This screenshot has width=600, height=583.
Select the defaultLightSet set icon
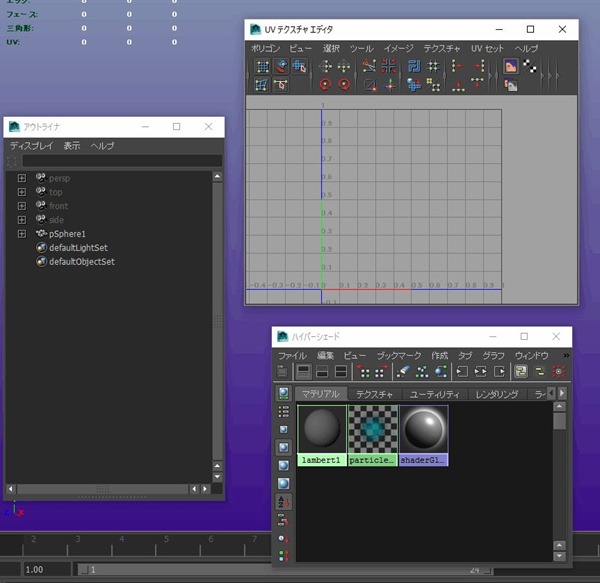click(x=41, y=247)
